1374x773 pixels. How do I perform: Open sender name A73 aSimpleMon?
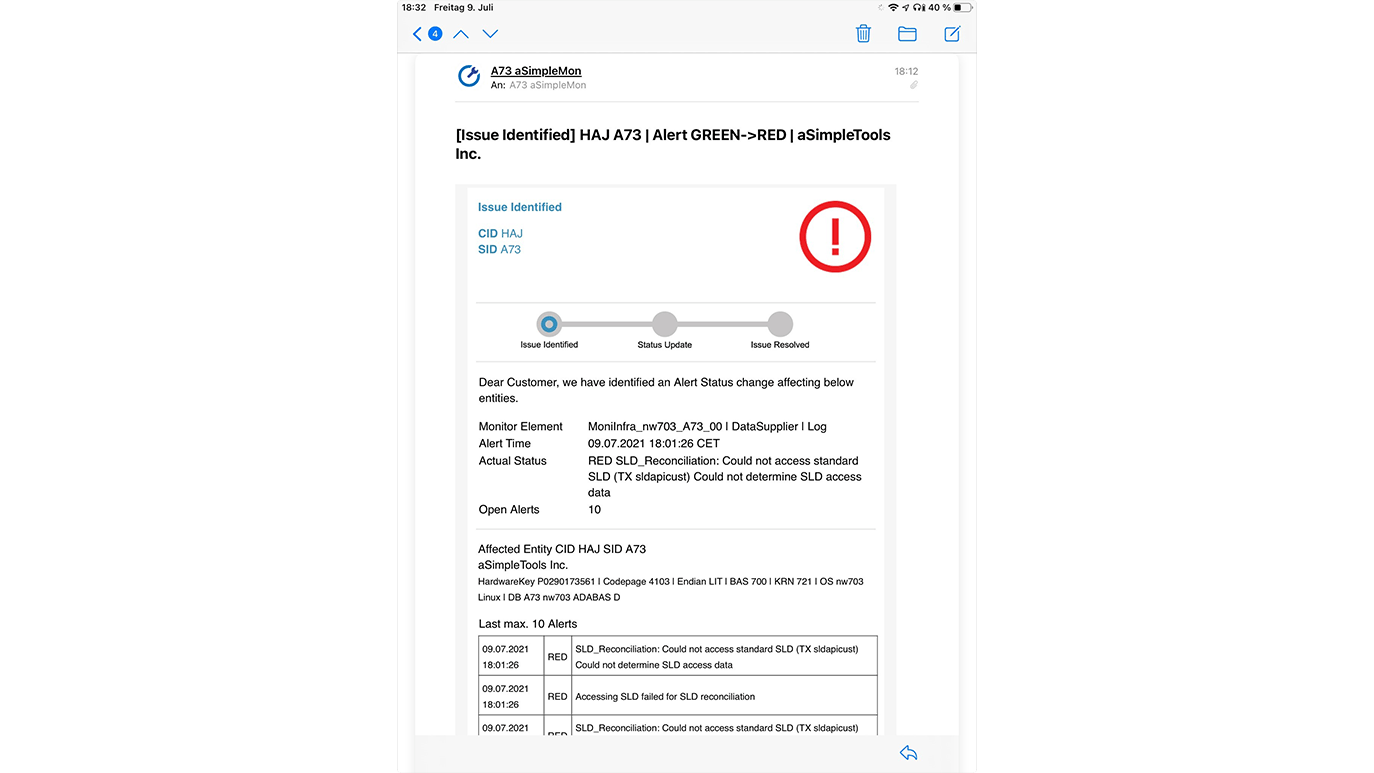point(536,71)
